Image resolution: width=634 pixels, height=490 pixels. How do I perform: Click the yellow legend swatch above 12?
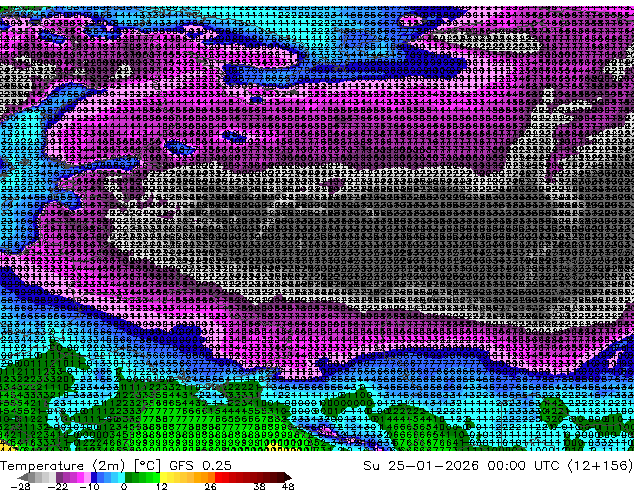(x=163, y=477)
